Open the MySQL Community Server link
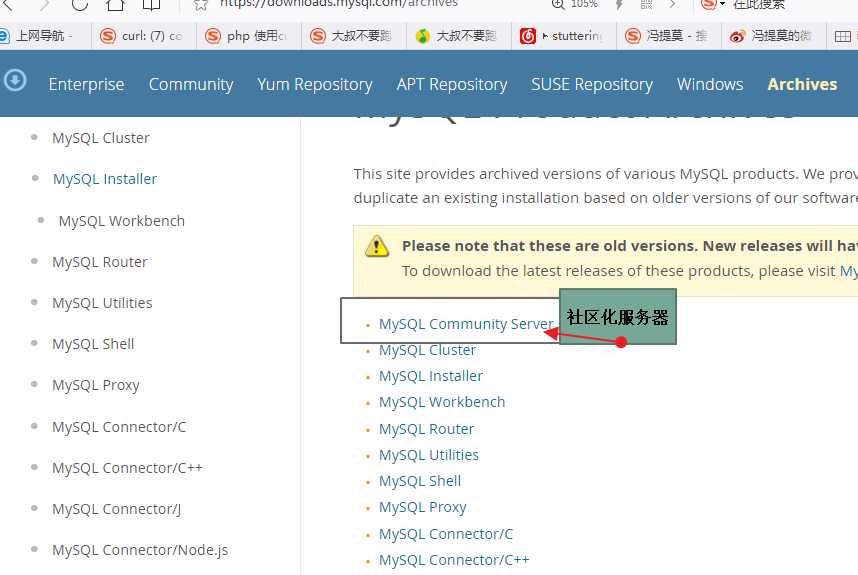This screenshot has height=575, width=858. [x=466, y=324]
